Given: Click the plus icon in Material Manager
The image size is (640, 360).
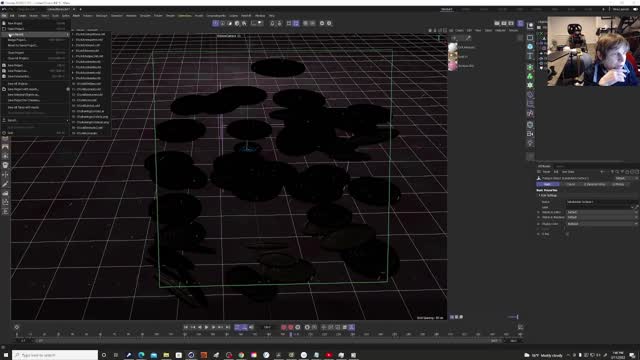Looking at the screenshot, I should pyautogui.click(x=454, y=38).
